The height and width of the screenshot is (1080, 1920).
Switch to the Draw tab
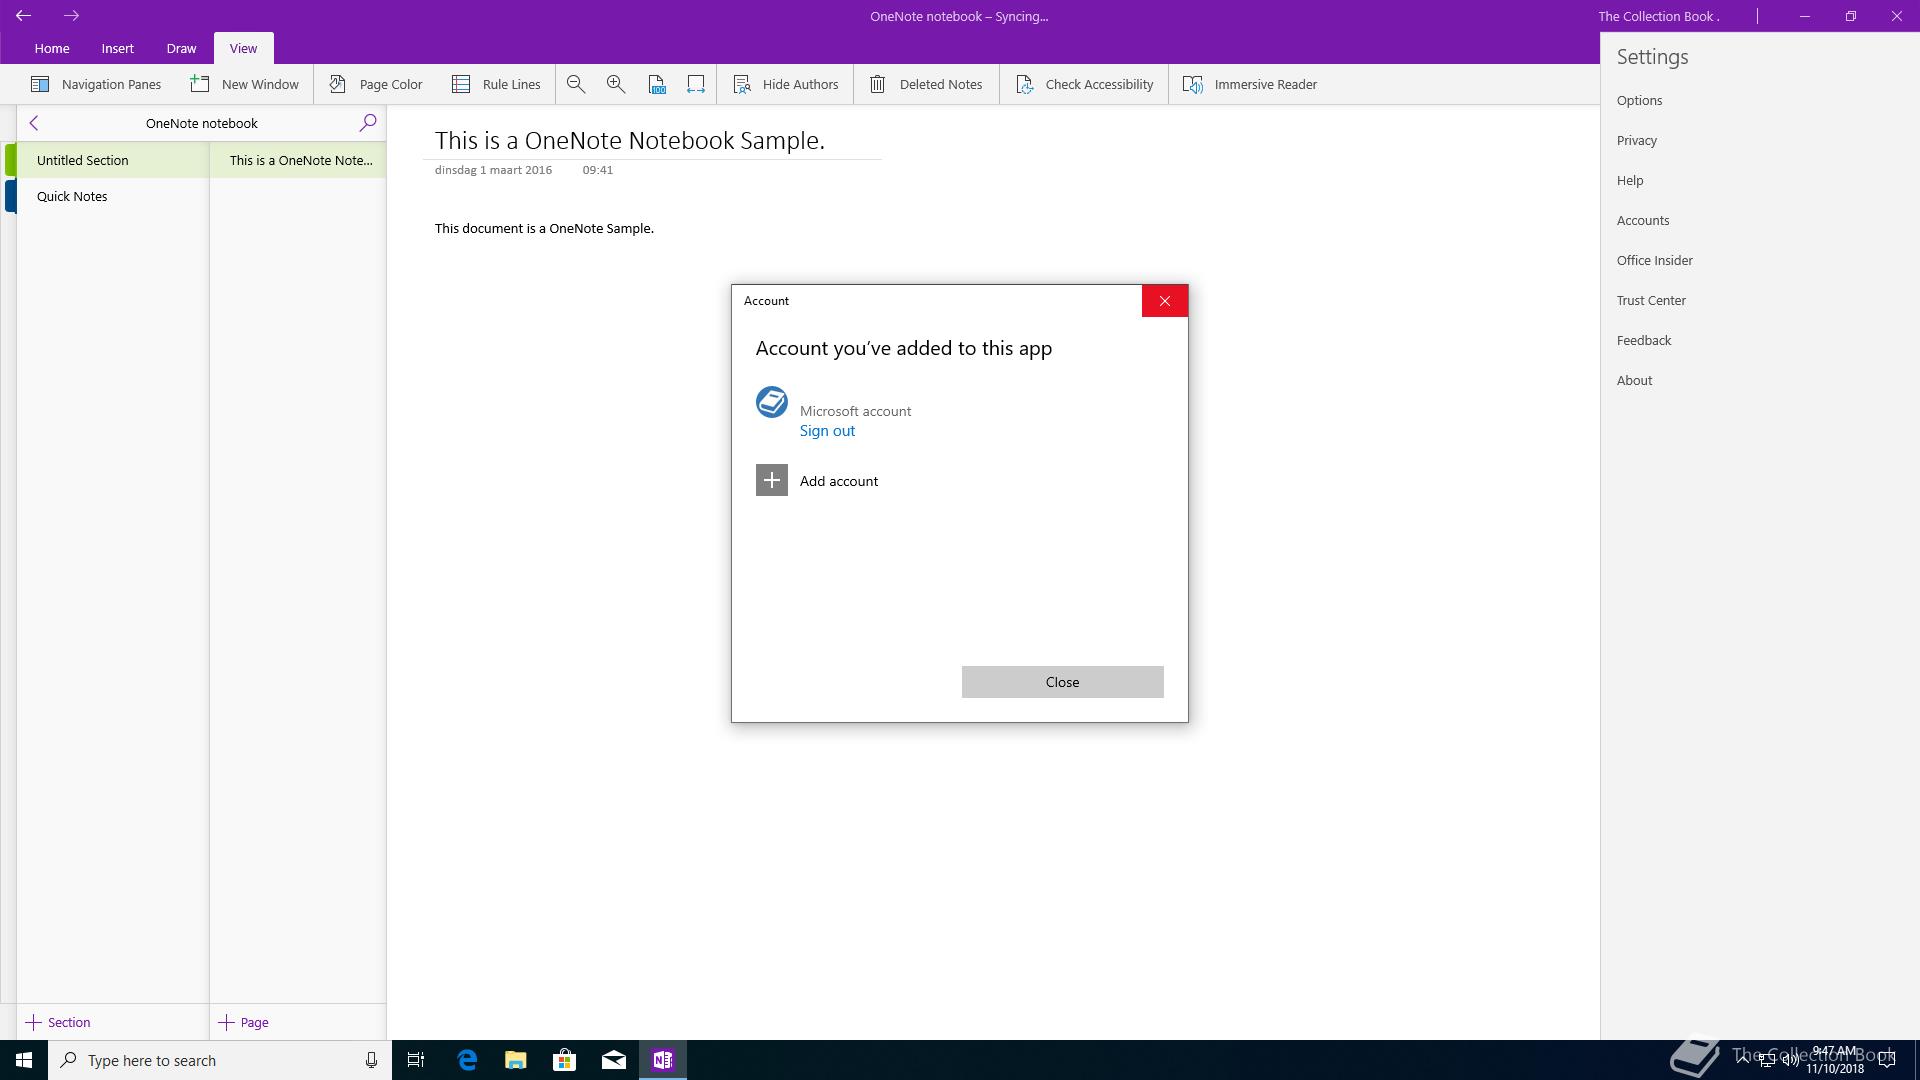(x=181, y=48)
